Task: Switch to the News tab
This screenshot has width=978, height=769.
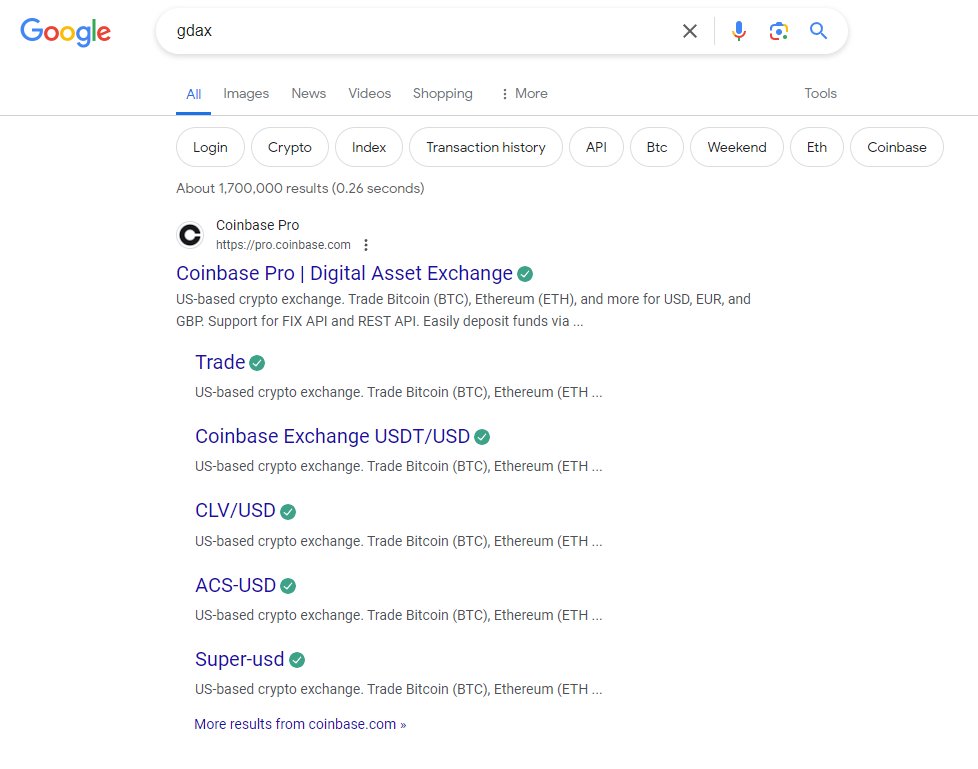Action: [x=308, y=94]
